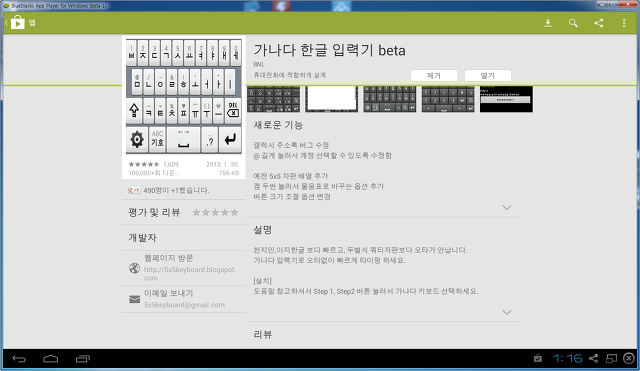Tap the Android back arrow icon
This screenshot has height=371, width=640.
(19, 359)
